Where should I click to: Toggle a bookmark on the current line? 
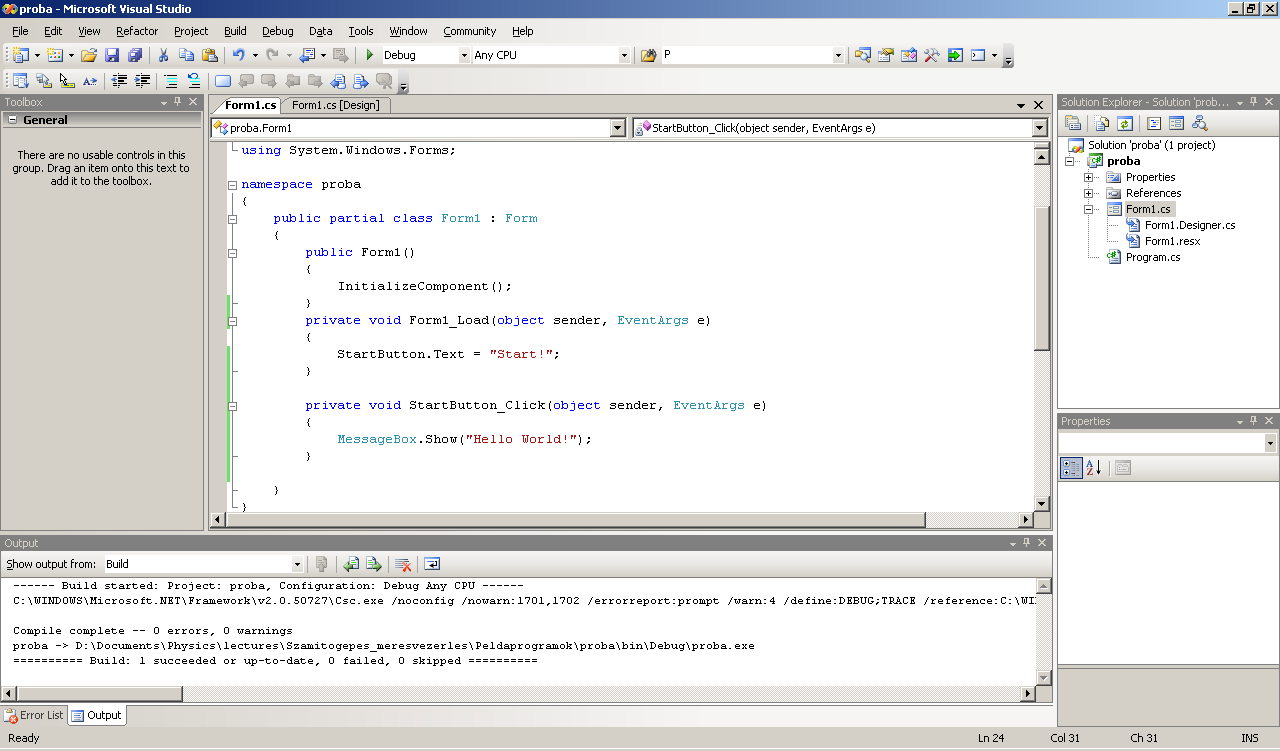point(223,81)
